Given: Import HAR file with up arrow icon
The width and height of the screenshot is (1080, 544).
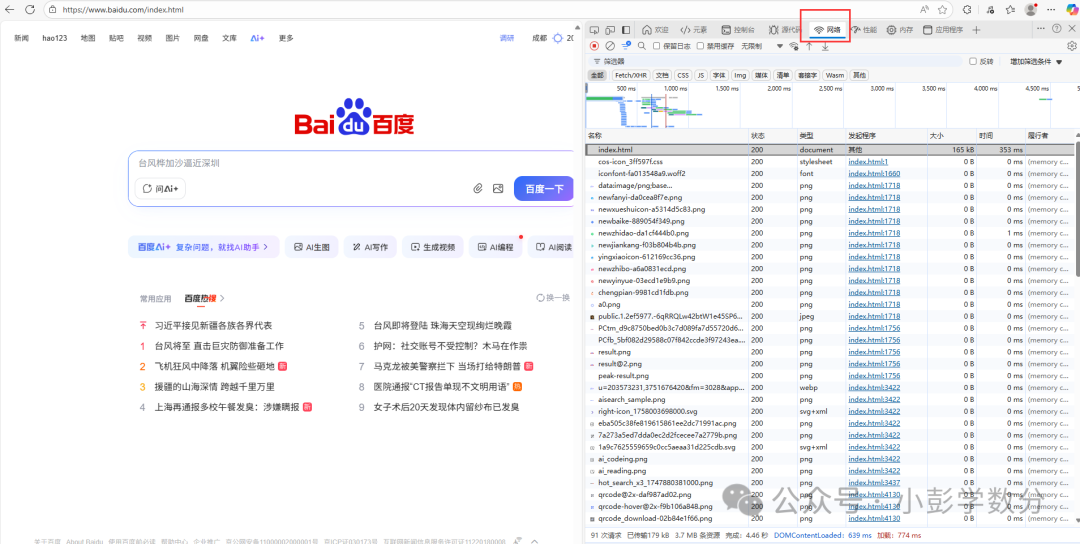Looking at the screenshot, I should click(x=809, y=46).
